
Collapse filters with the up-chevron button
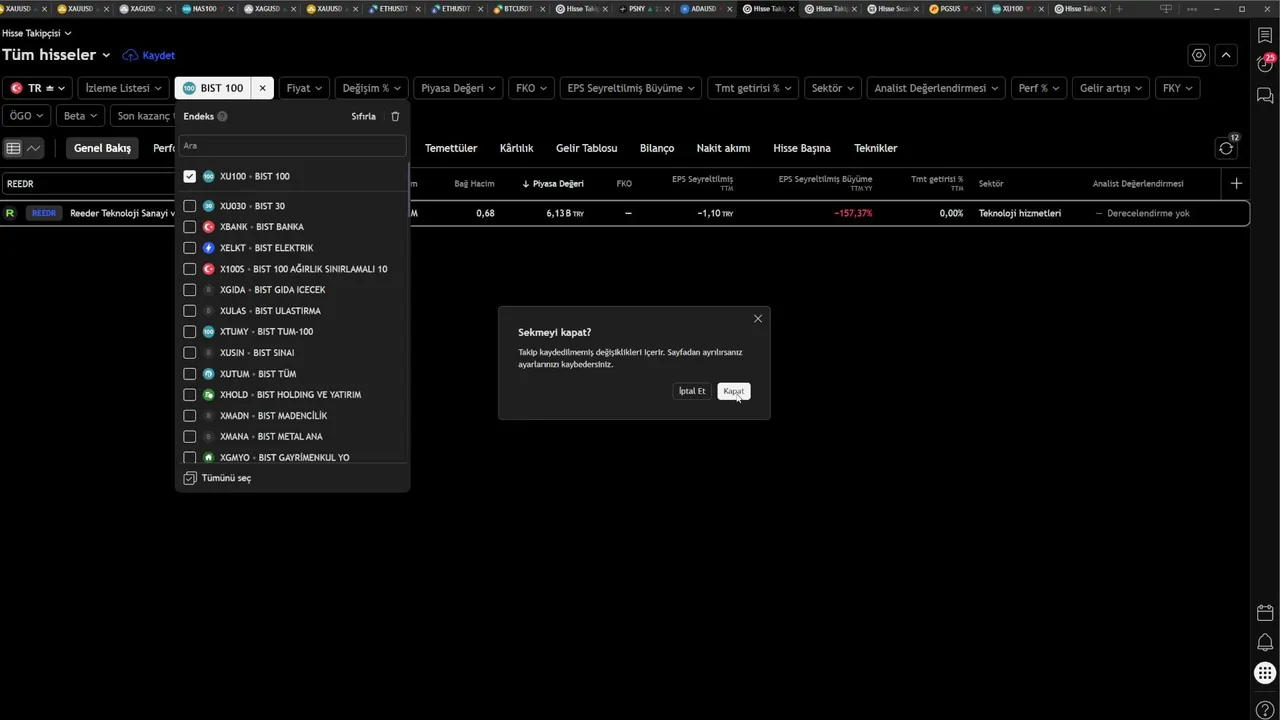(1226, 55)
